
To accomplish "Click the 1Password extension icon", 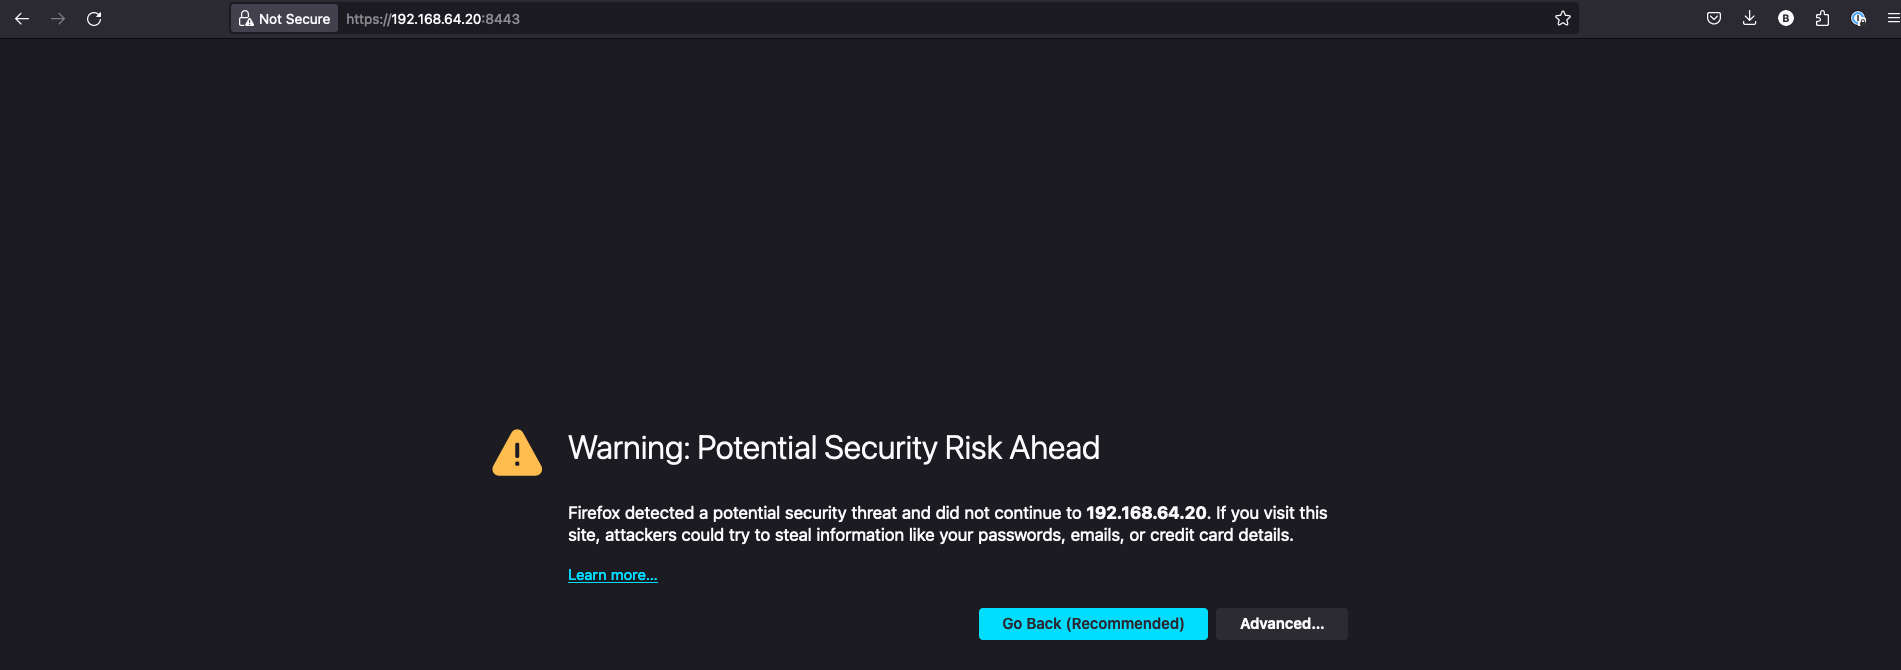I will pos(1858,19).
